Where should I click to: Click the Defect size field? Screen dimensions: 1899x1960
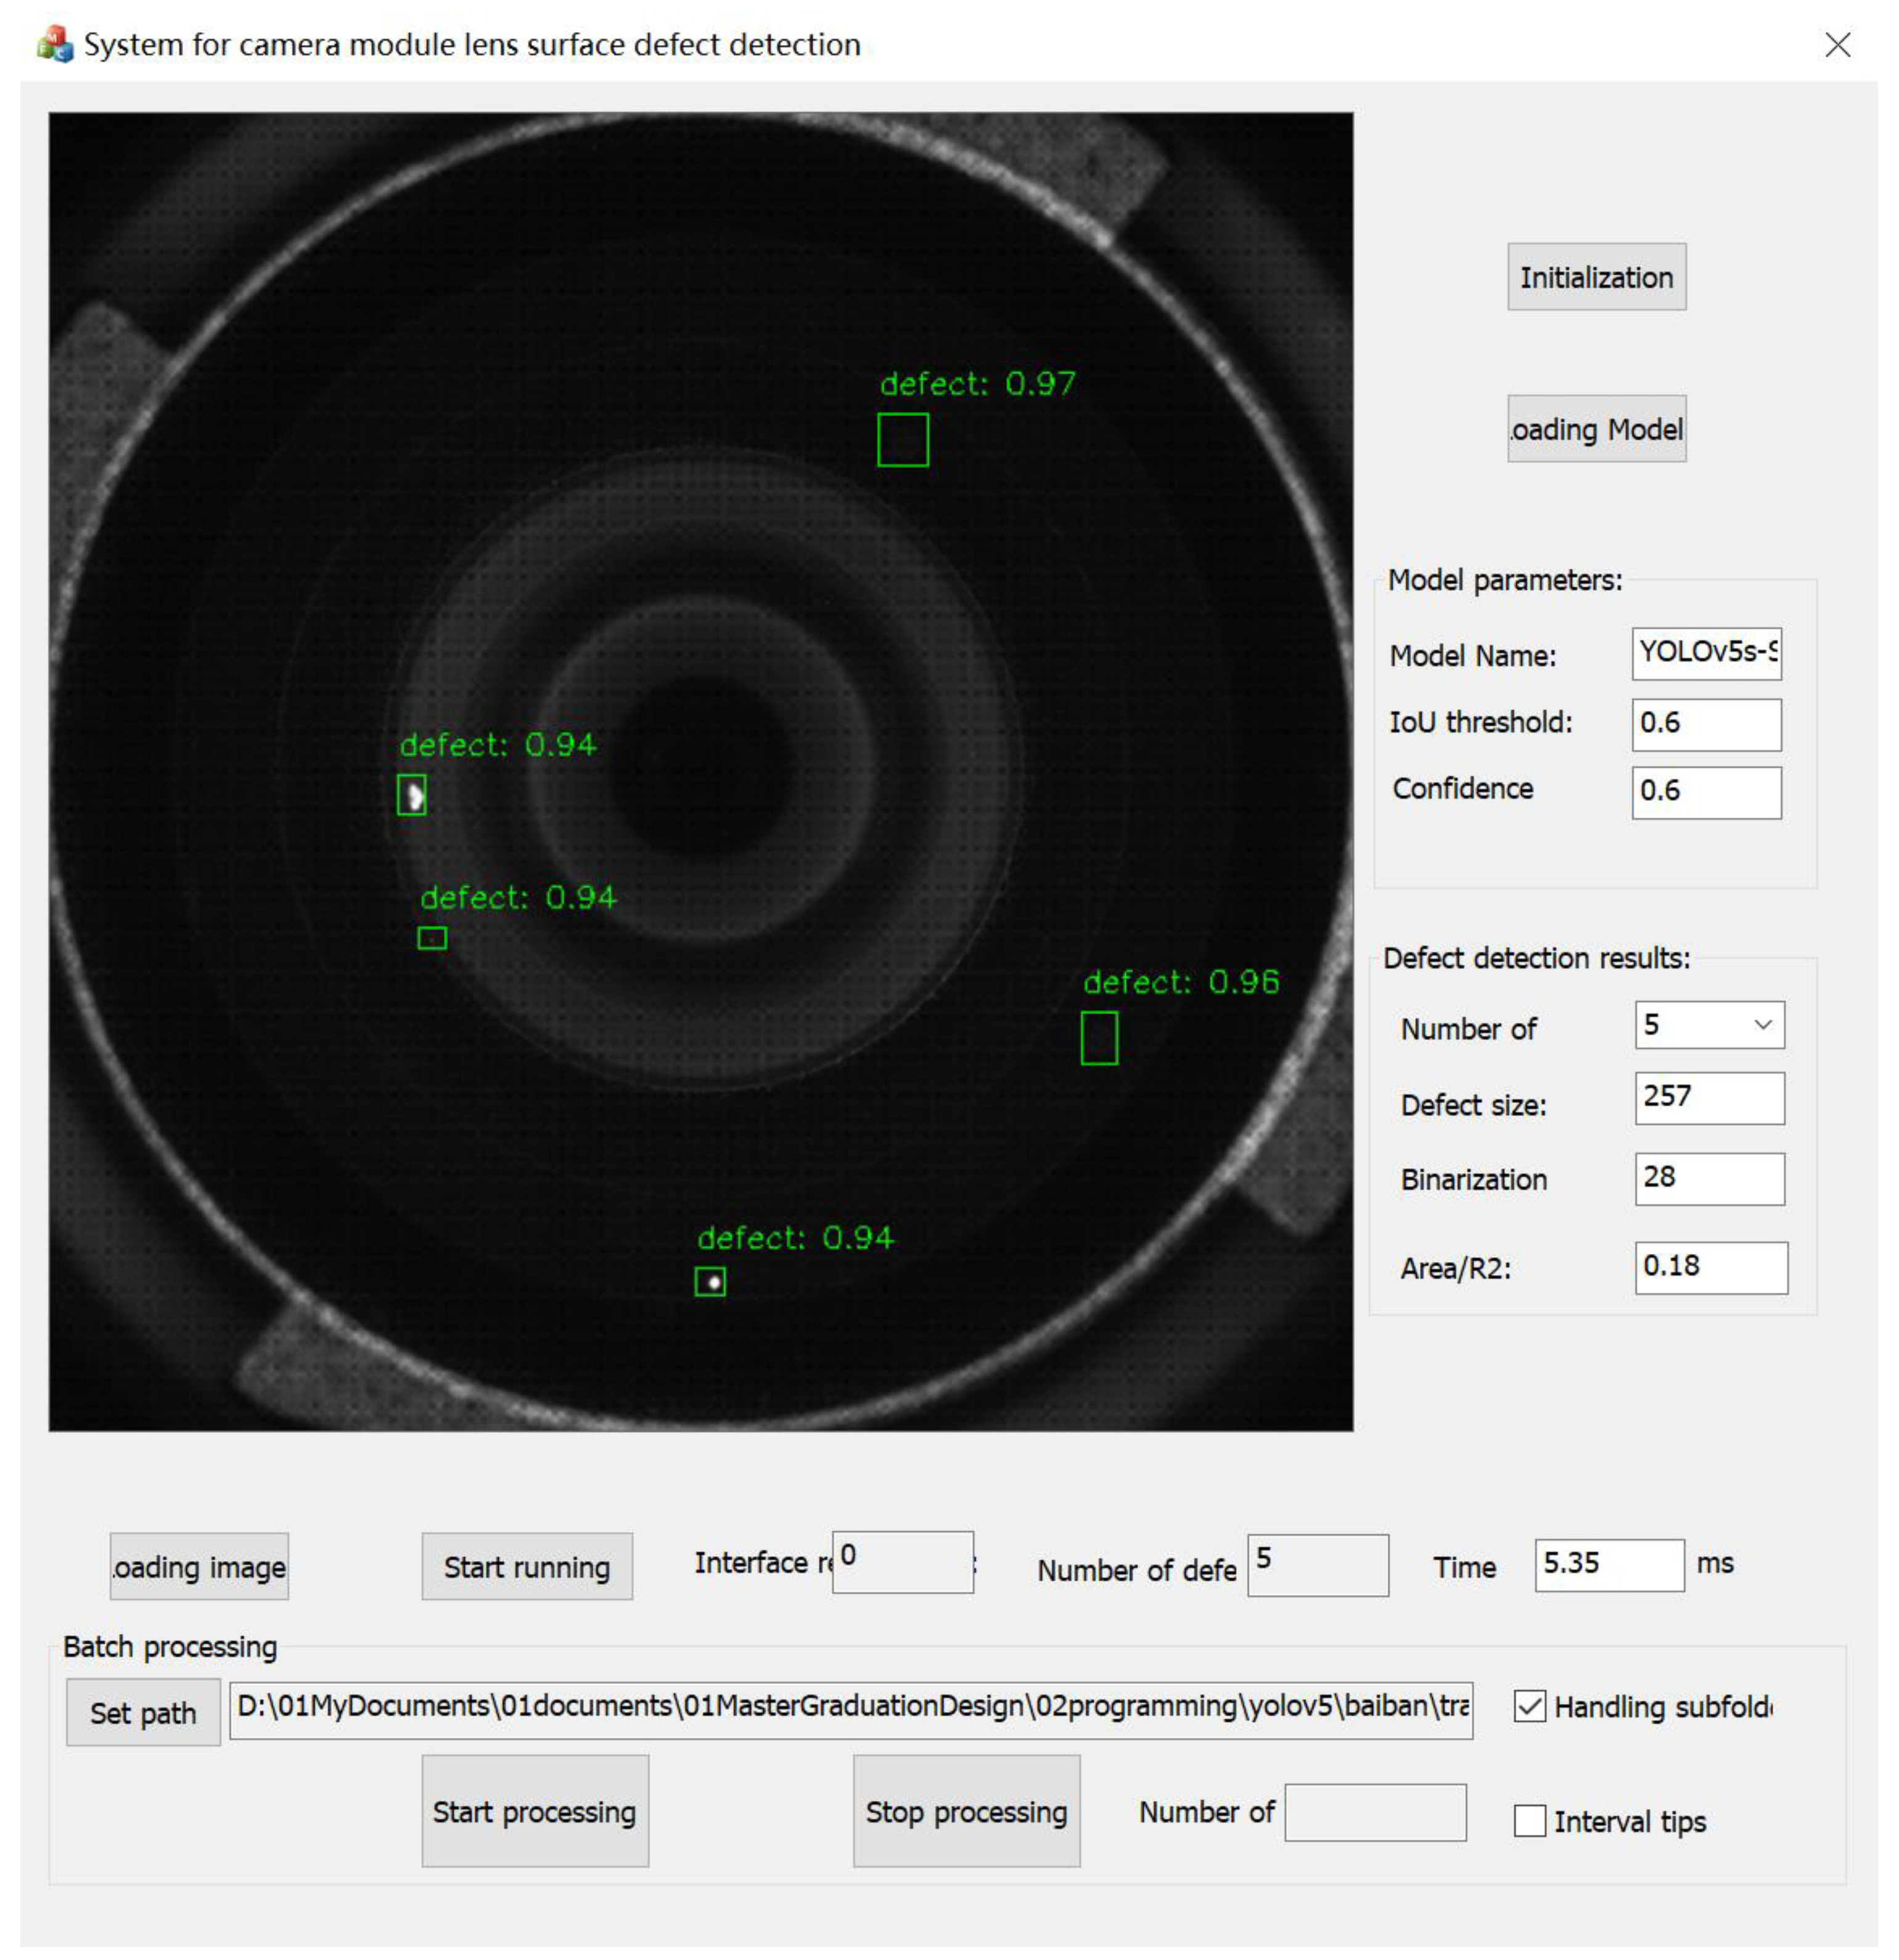pos(1709,1098)
